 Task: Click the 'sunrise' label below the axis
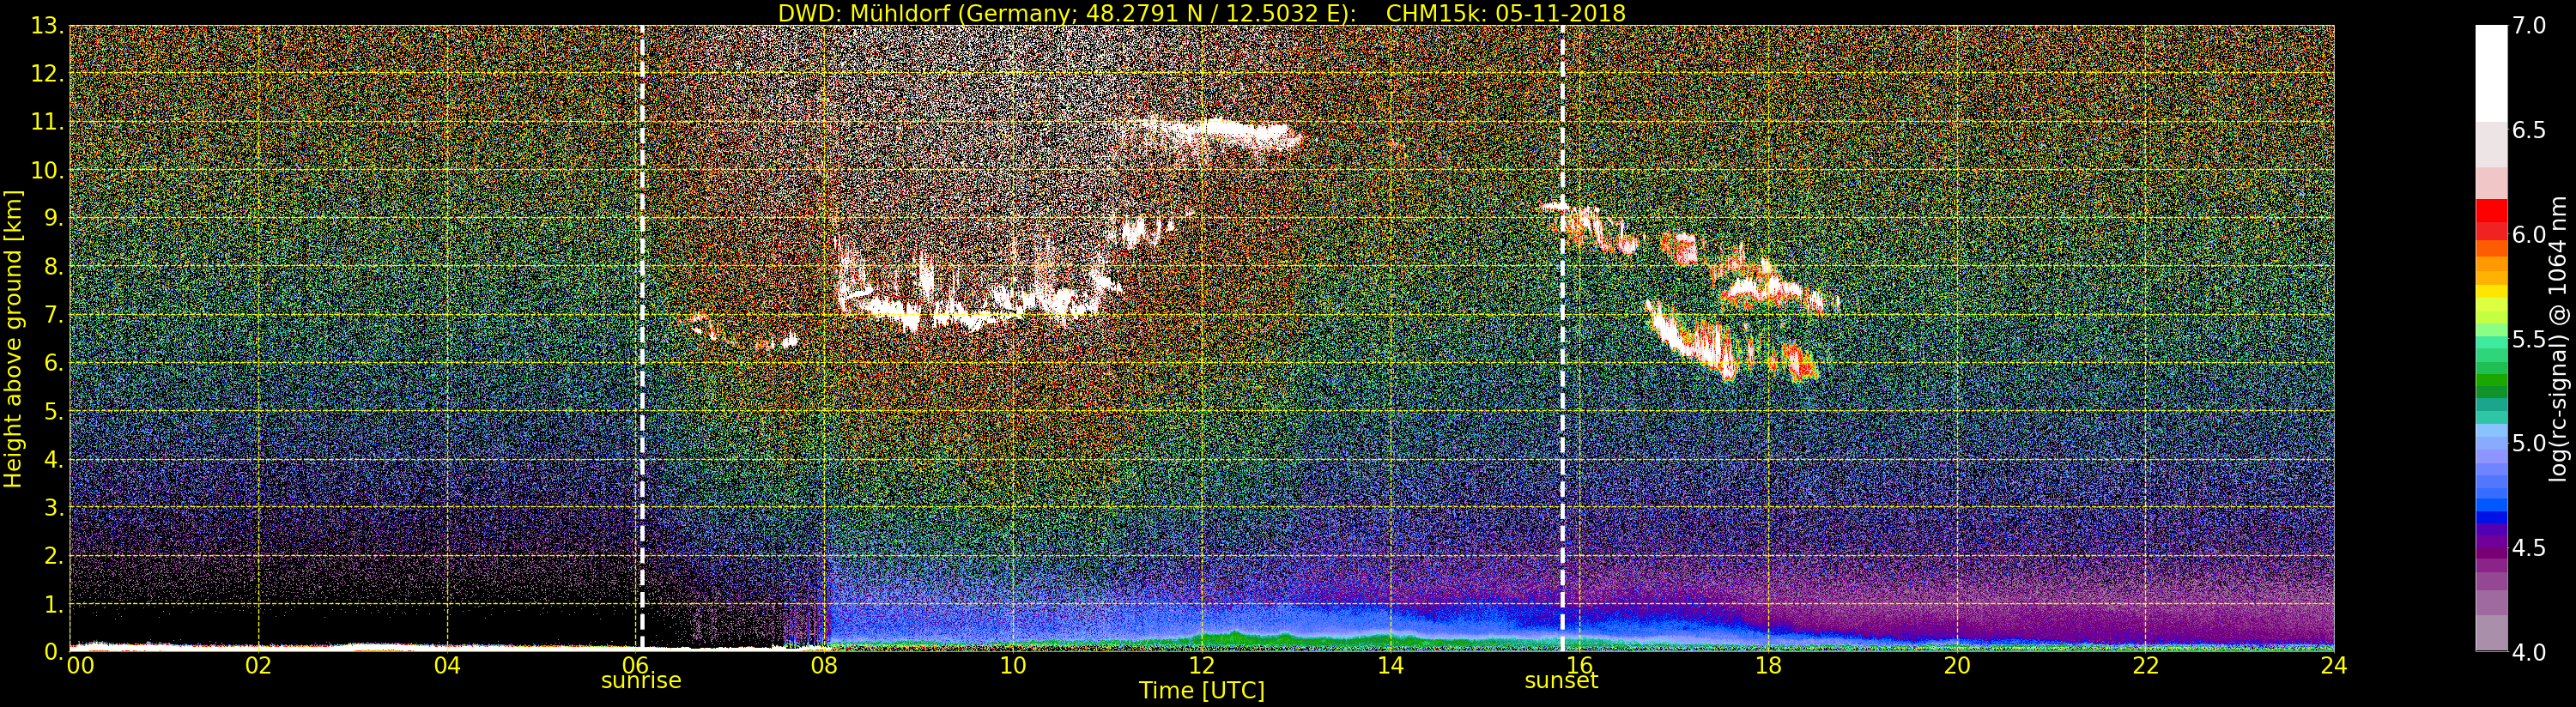pos(641,681)
